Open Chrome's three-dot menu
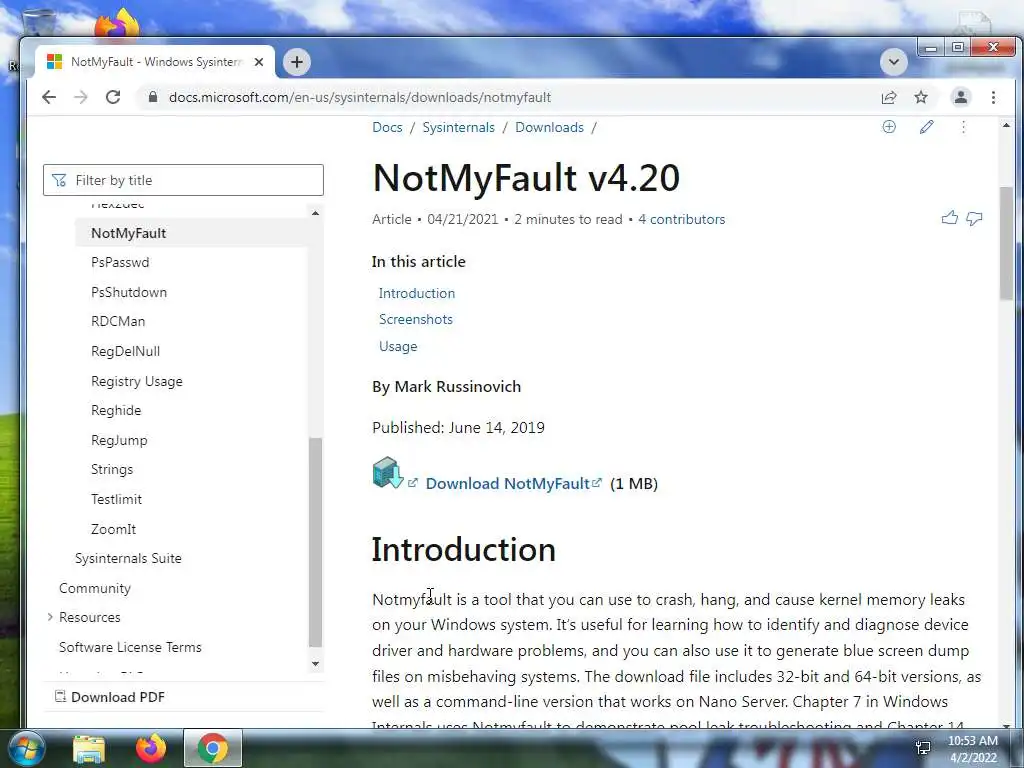The width and height of the screenshot is (1024, 768). (993, 97)
